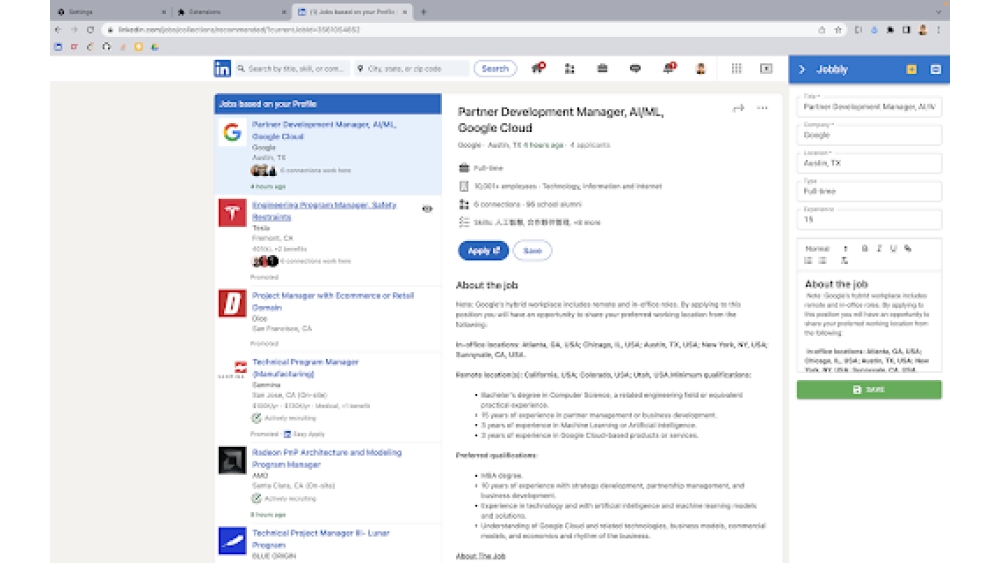Open Technical Project Manager III - Lunar job

pos(321,539)
